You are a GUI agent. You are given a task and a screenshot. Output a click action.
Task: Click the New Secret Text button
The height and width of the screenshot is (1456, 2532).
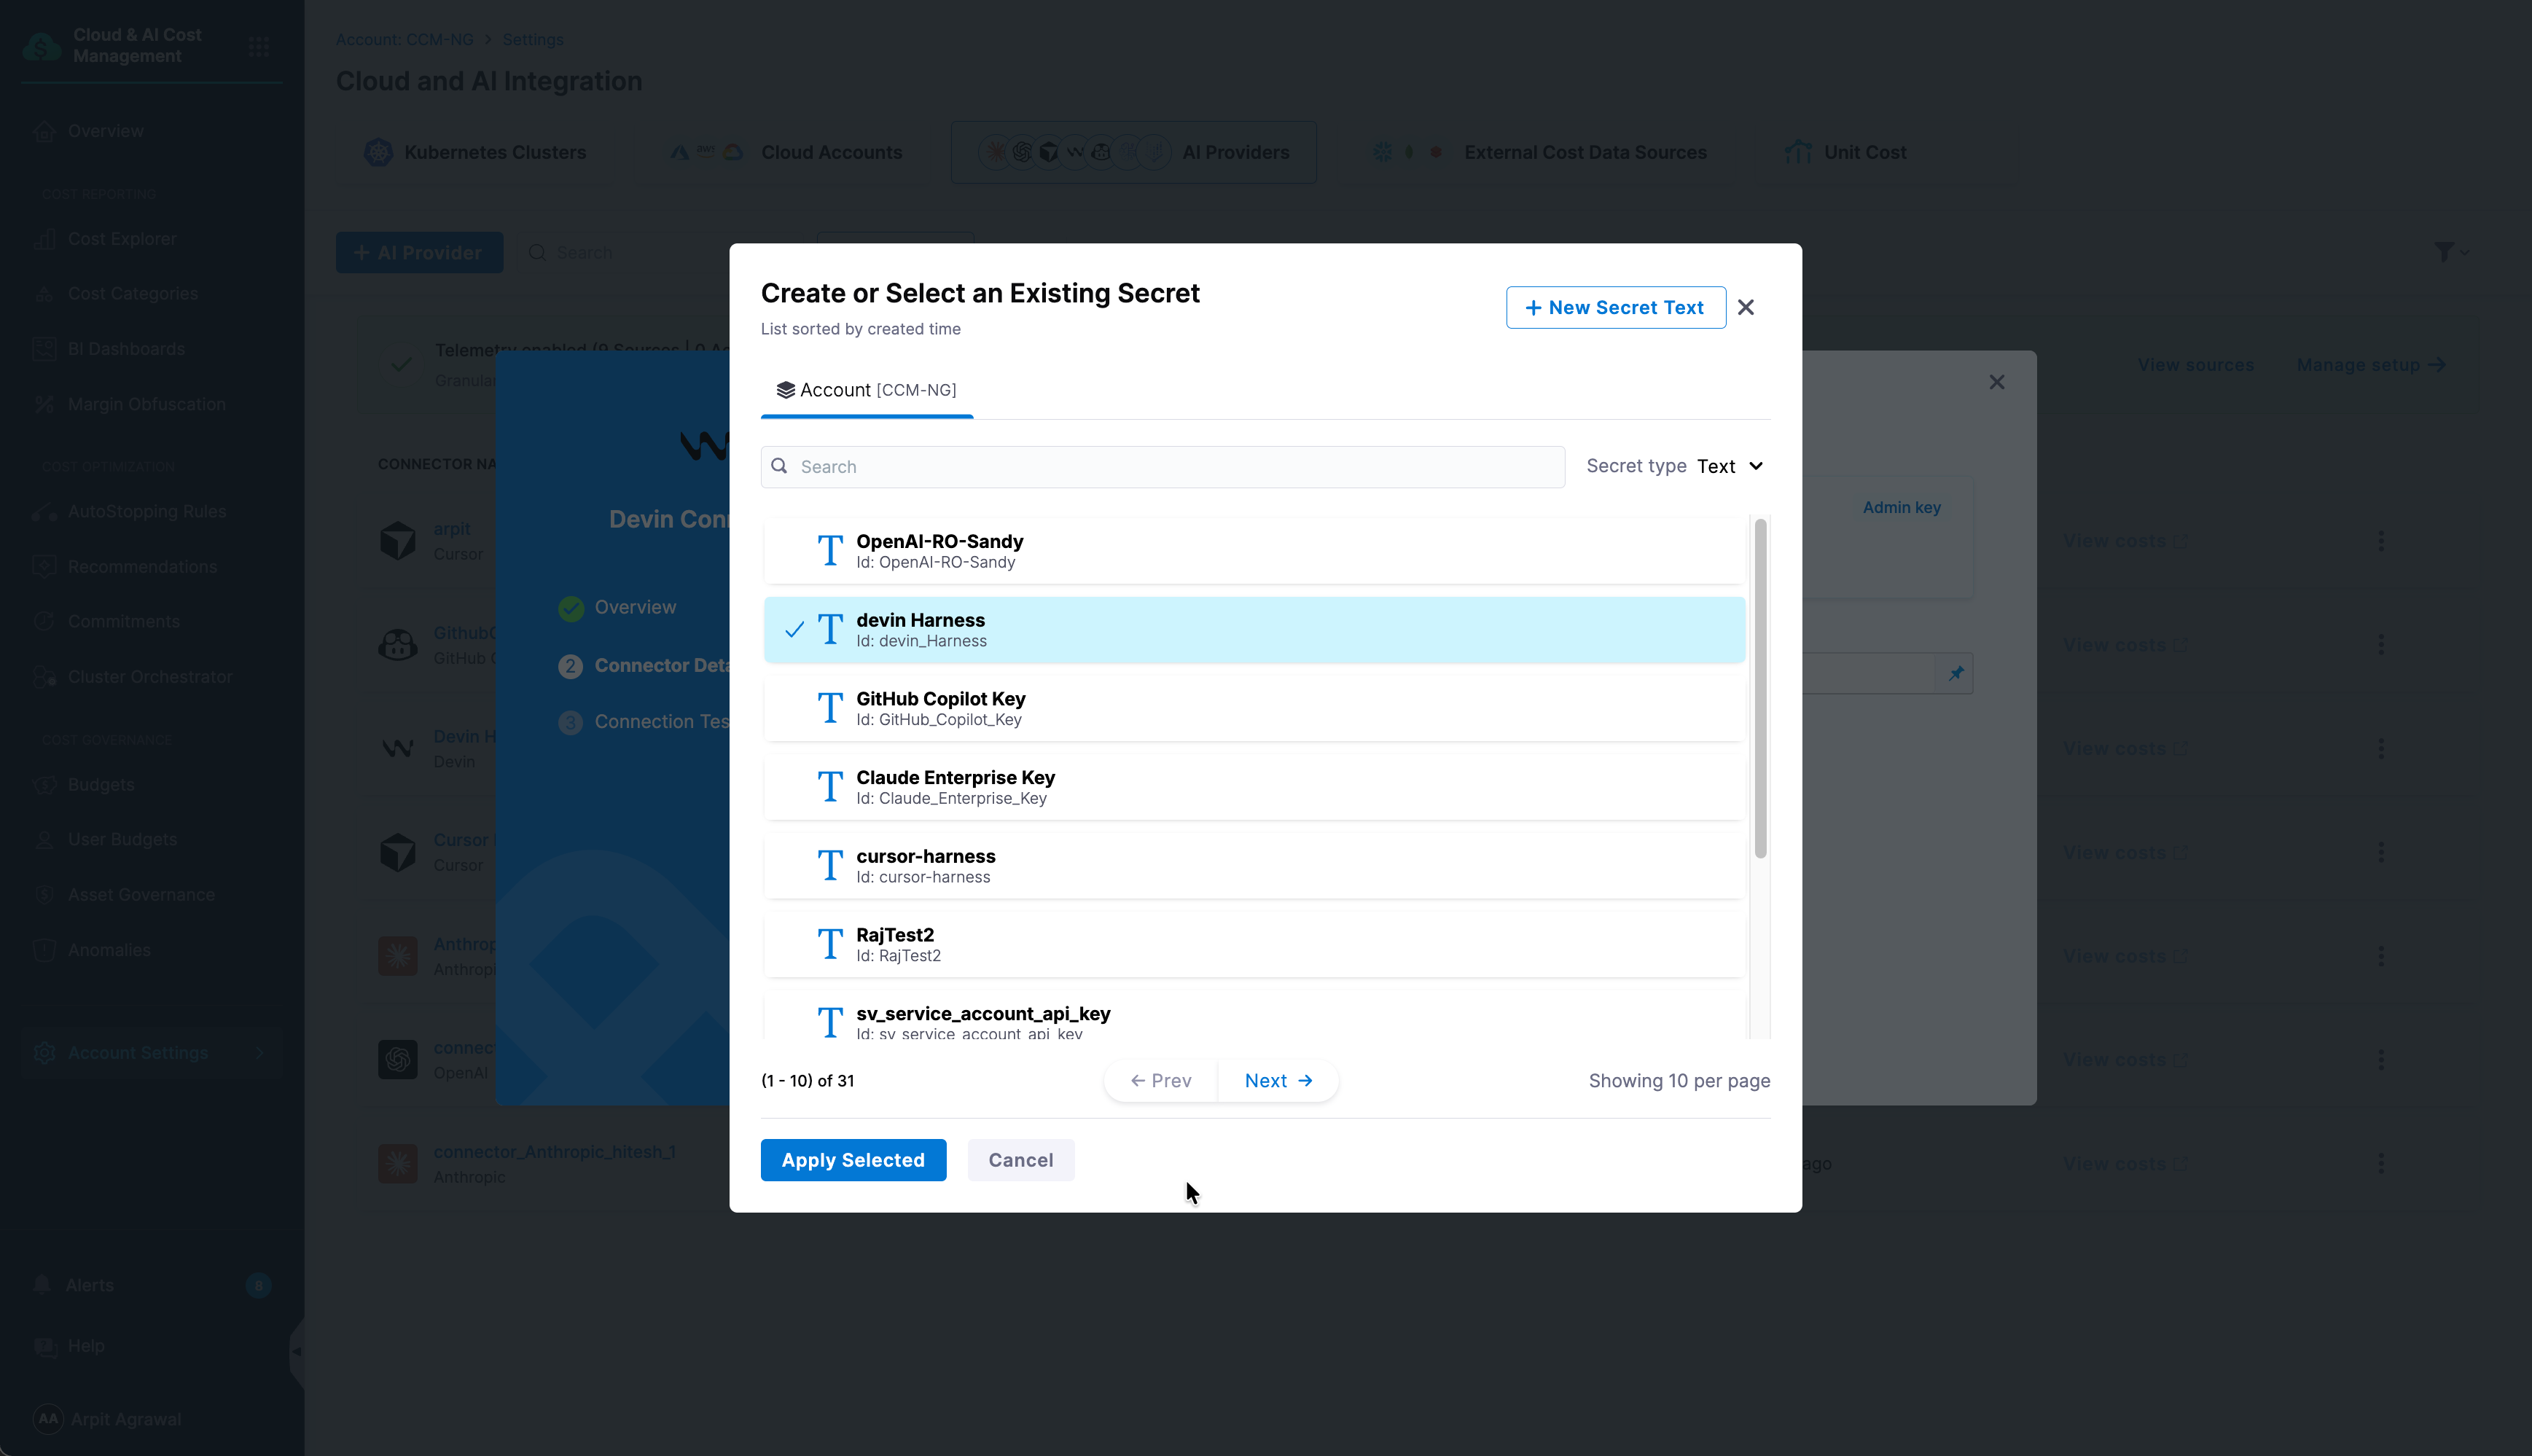pyautogui.click(x=1615, y=307)
